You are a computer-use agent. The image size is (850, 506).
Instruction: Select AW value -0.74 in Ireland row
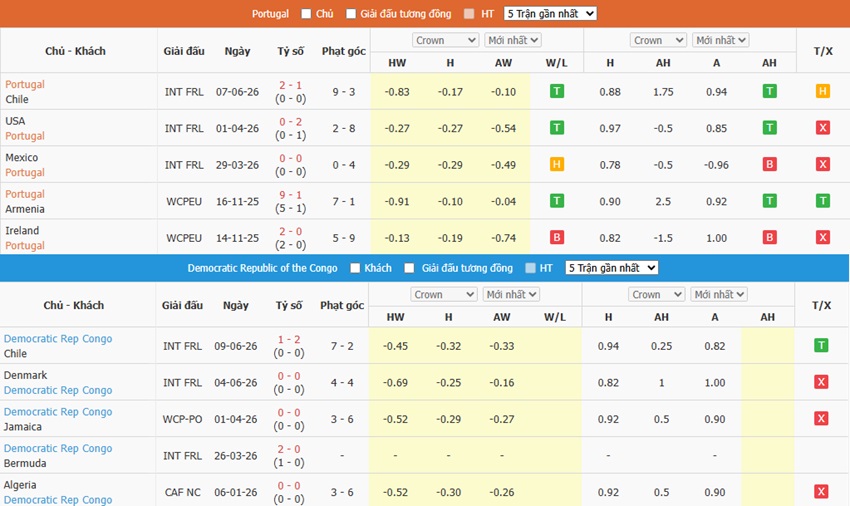503,238
